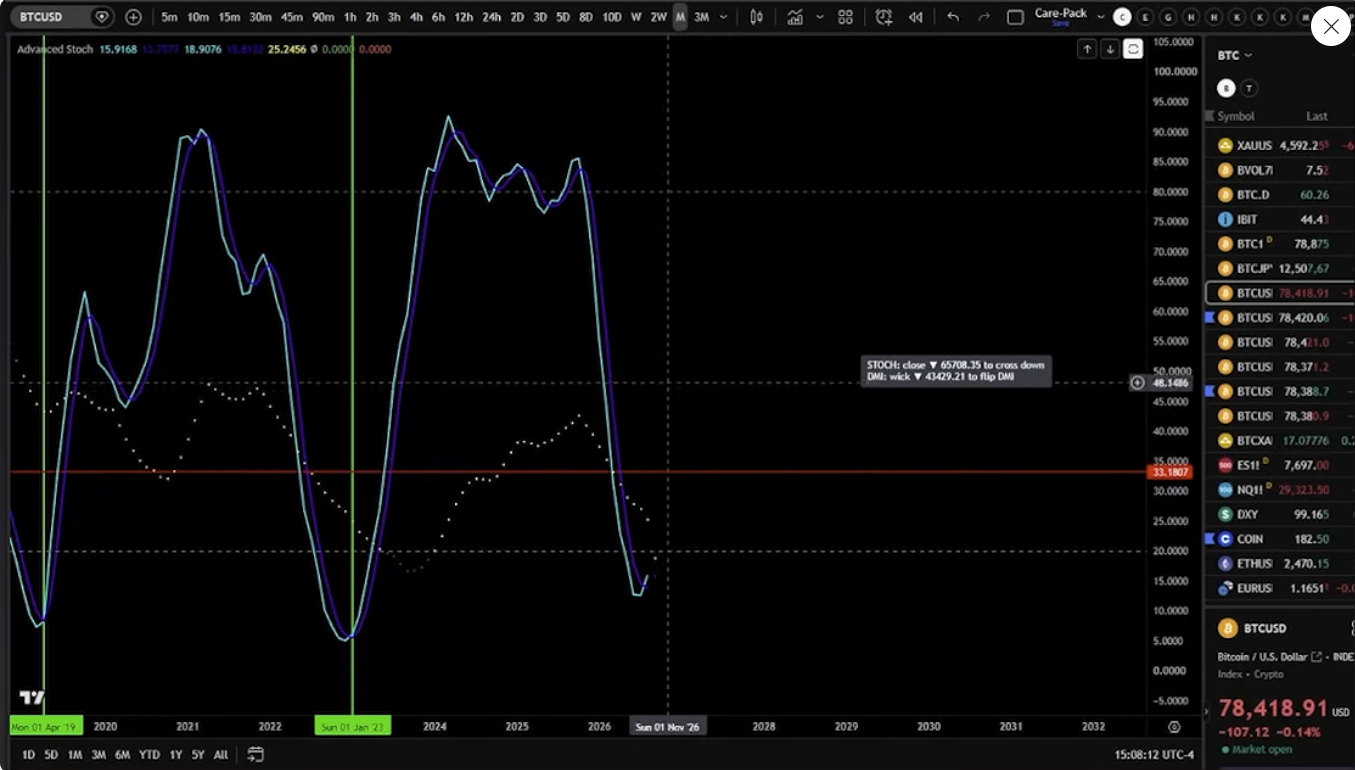This screenshot has width=1355, height=770.
Task: Open BTC.D in the watchlist
Action: [1280, 194]
